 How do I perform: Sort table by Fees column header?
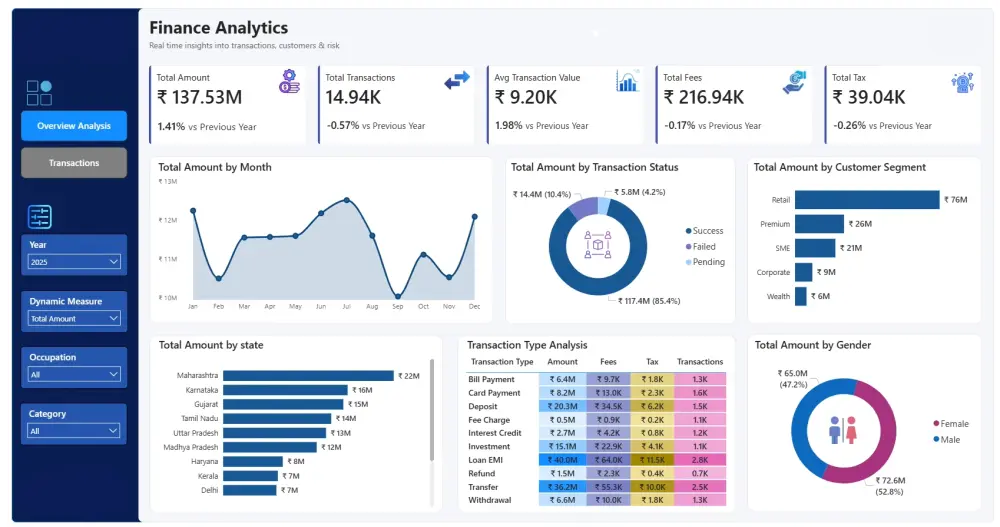point(608,362)
